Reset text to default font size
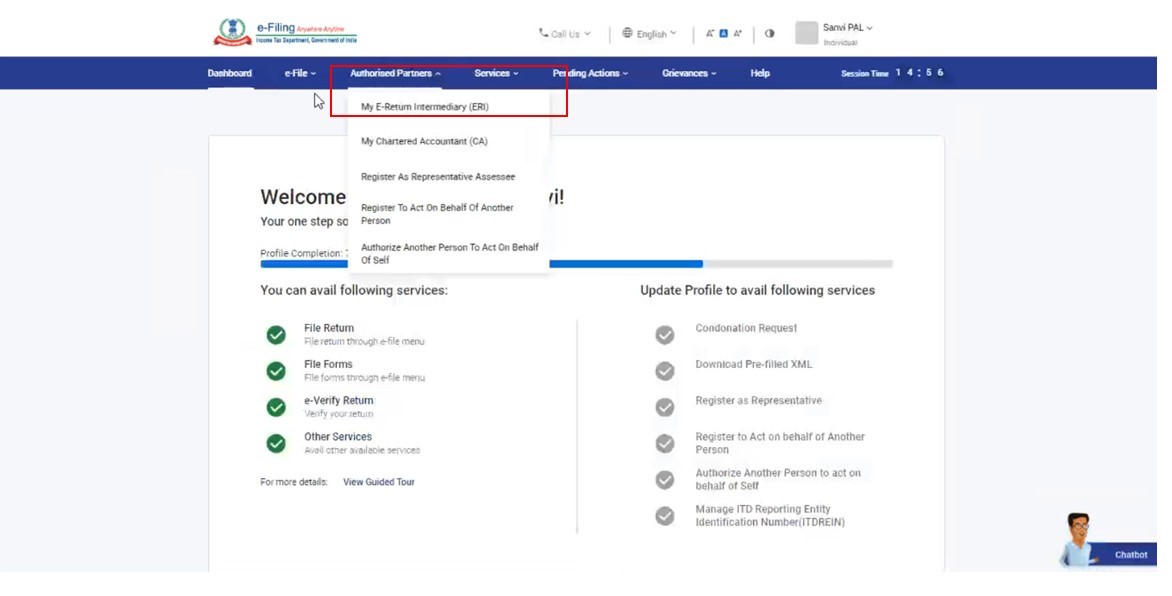The image size is (1172, 596). coord(724,34)
